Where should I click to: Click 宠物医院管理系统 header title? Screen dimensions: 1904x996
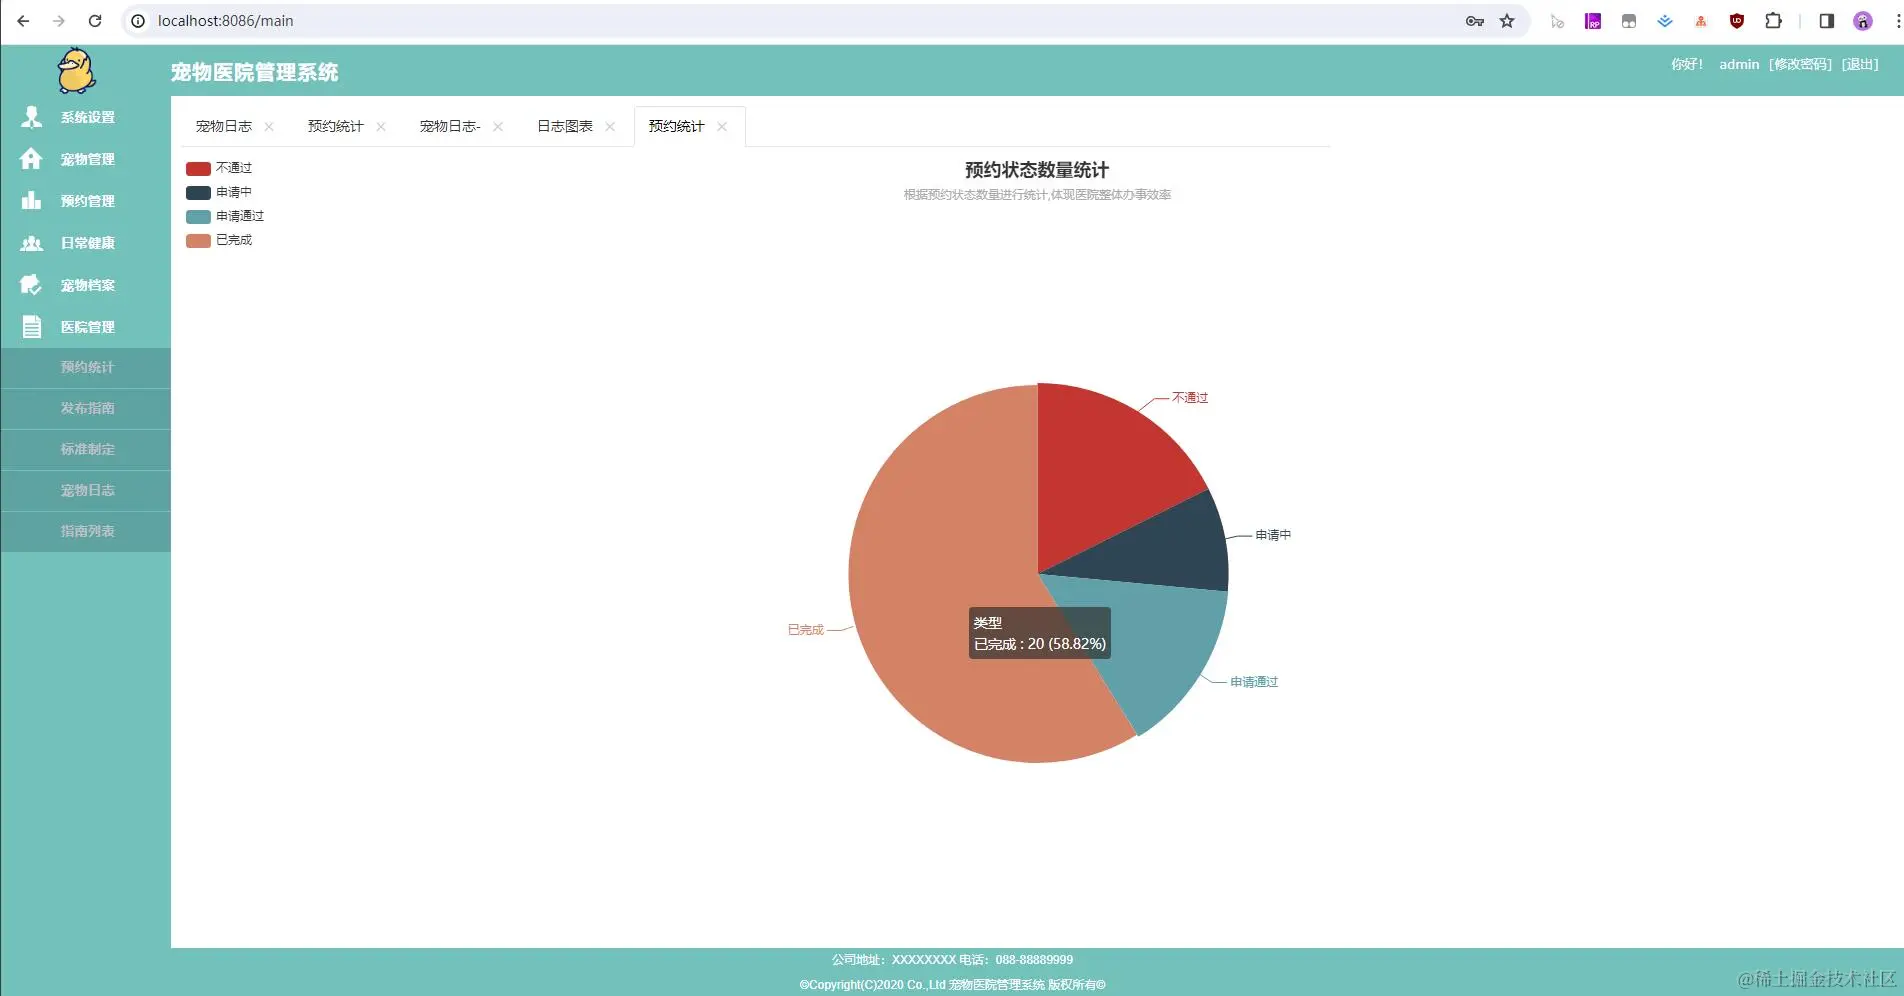[254, 72]
